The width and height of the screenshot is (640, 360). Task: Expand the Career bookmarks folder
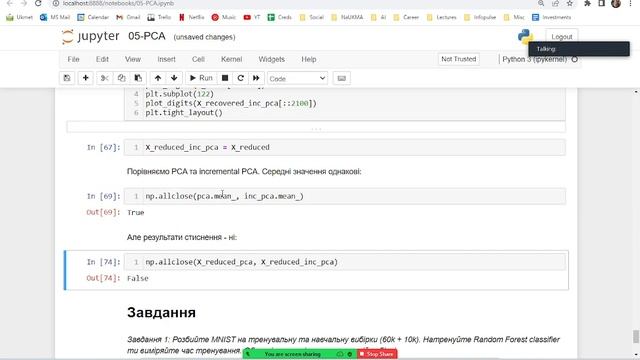click(x=406, y=17)
